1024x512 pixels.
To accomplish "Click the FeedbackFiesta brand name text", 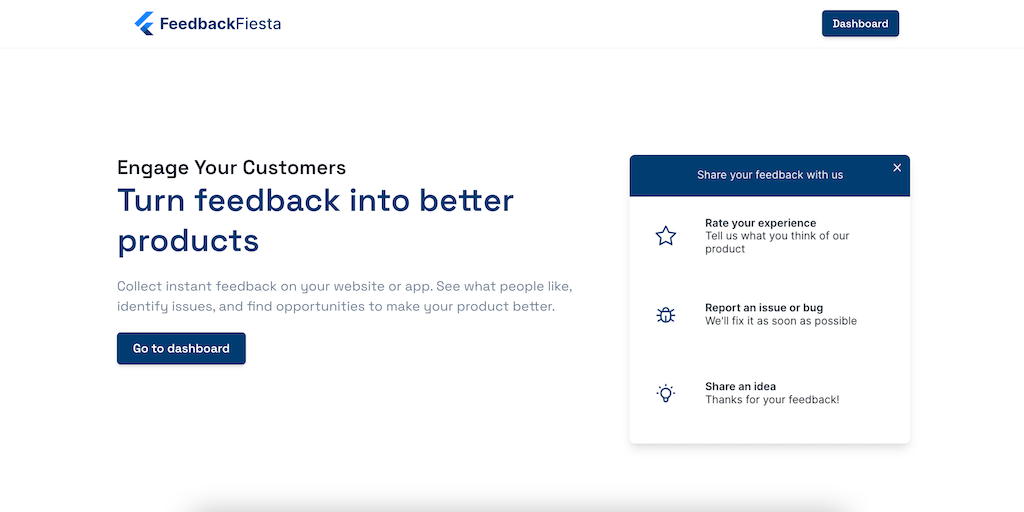I will [220, 23].
